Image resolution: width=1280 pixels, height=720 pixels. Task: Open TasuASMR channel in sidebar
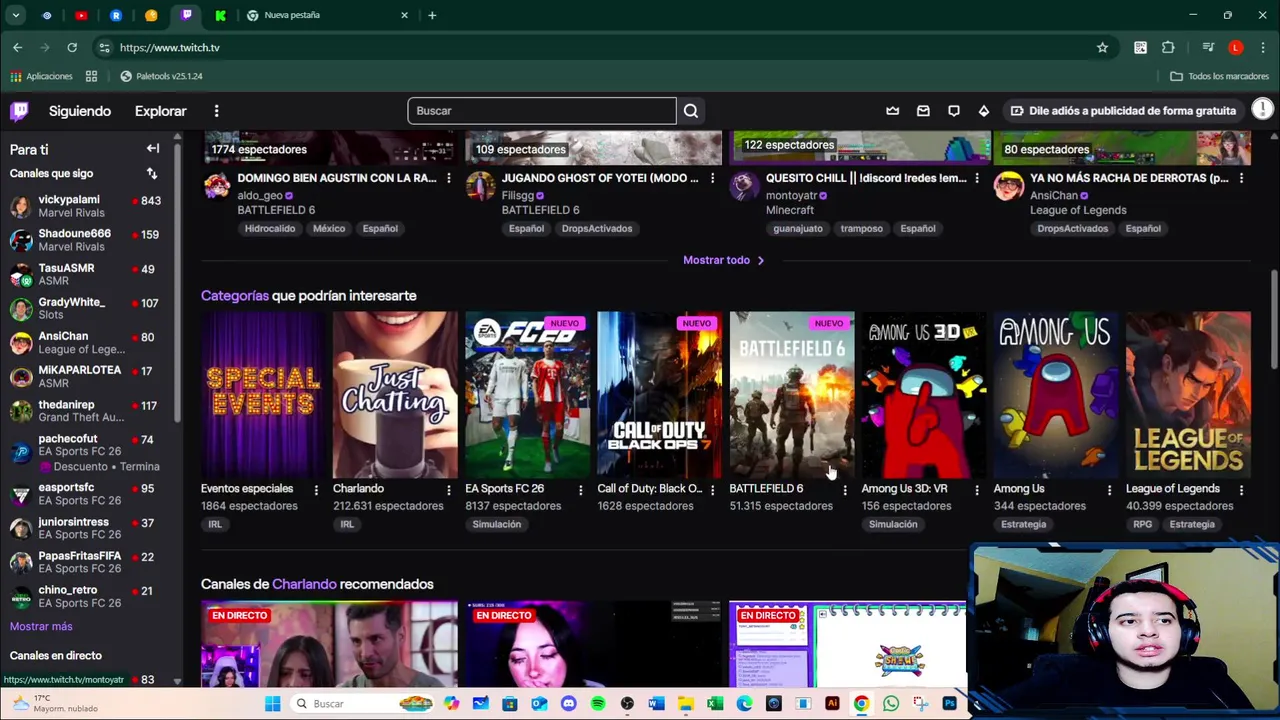coord(88,274)
